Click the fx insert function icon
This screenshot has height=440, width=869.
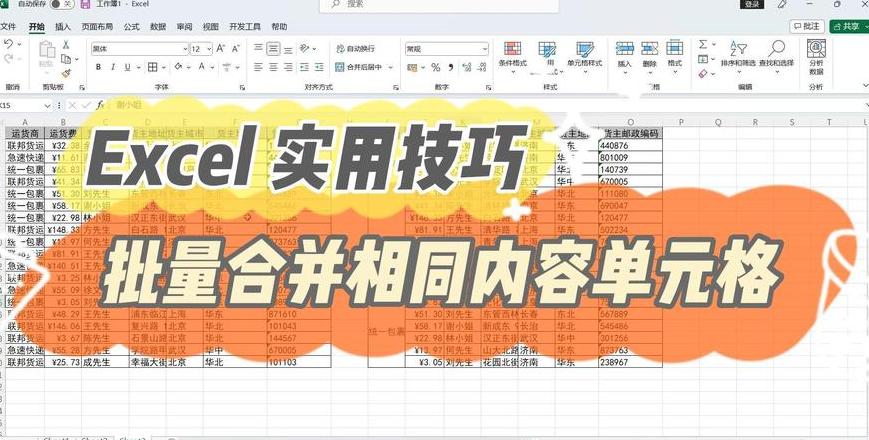click(x=100, y=105)
